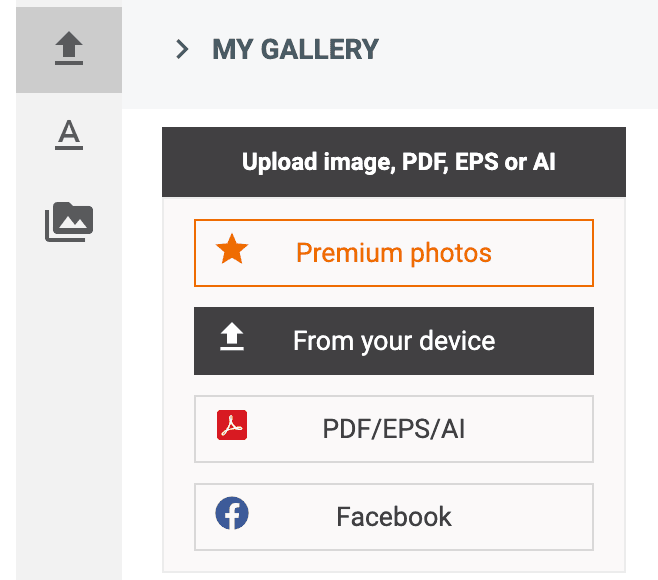658x580 pixels.
Task: Select the PDF/EPS/AI upload option
Action: pyautogui.click(x=394, y=429)
